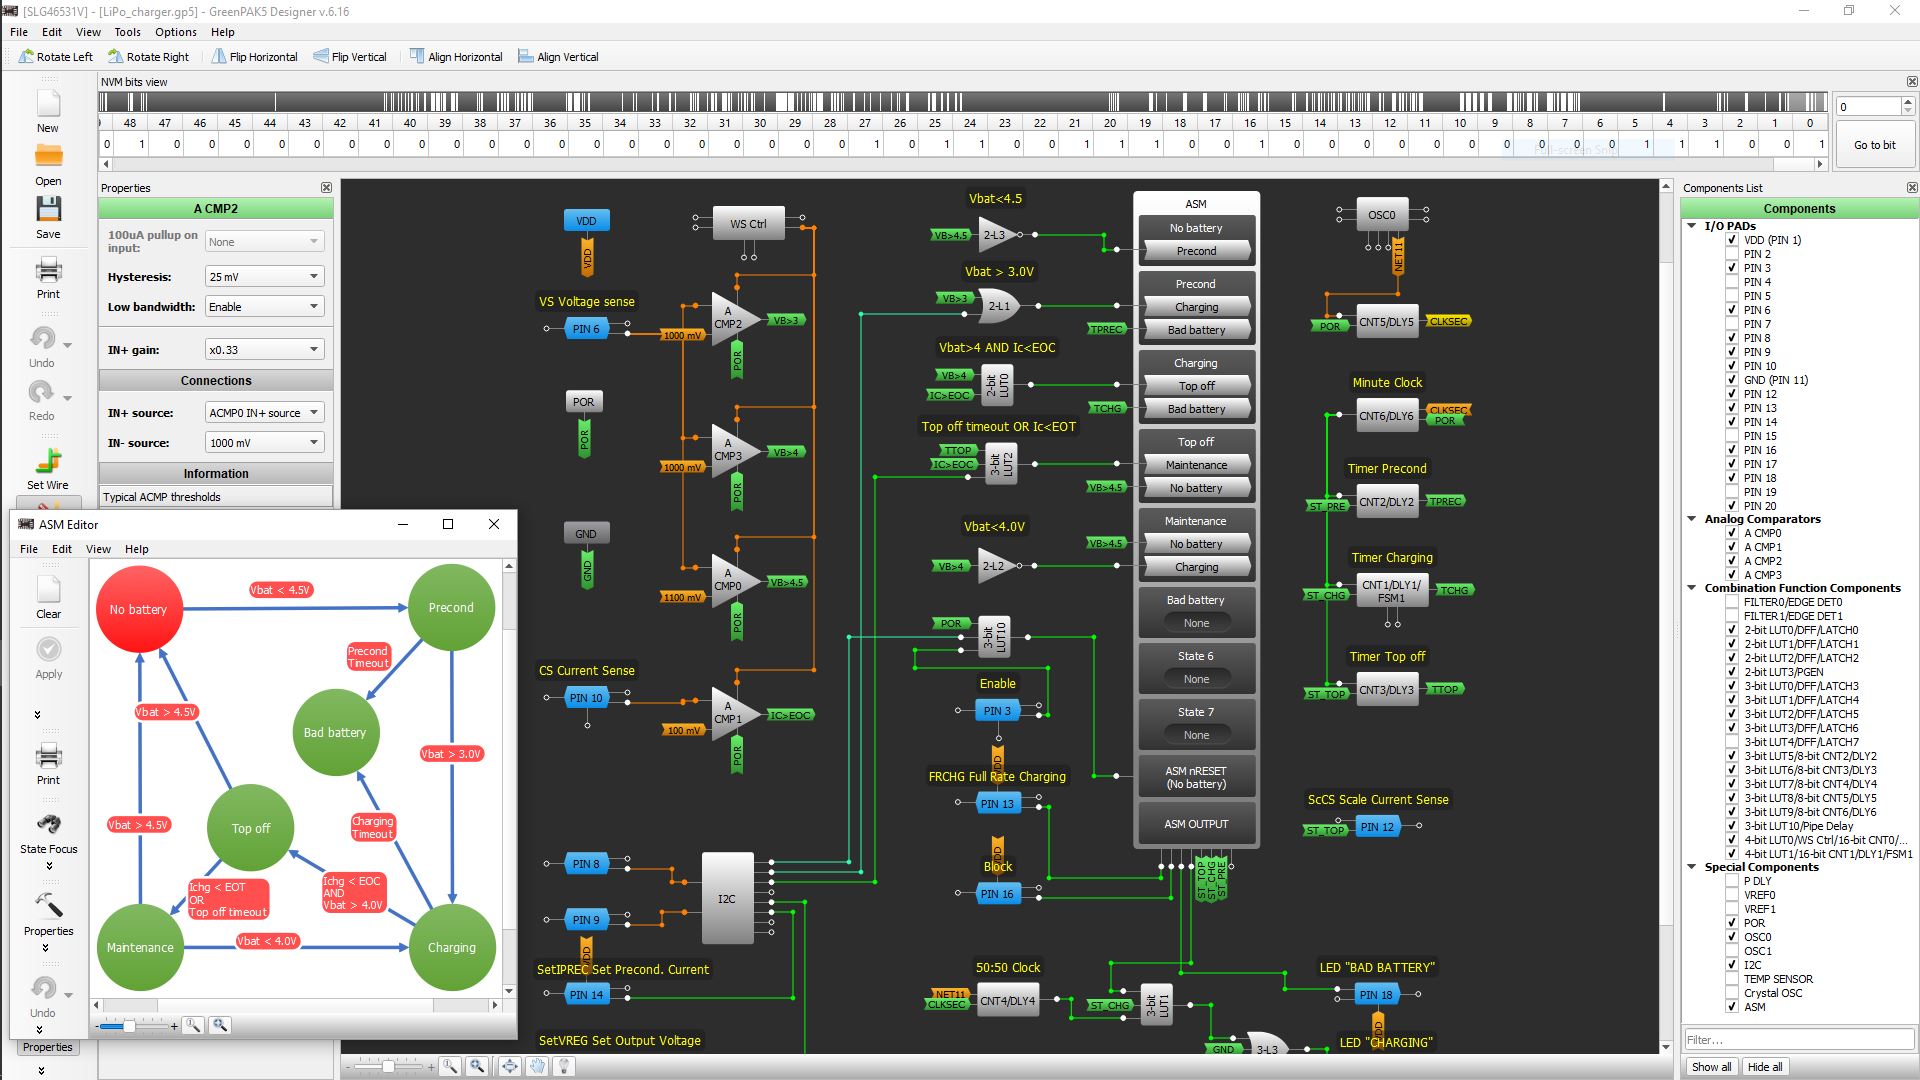This screenshot has width=1920, height=1080.
Task: Click State Focus in ASM Editor
Action: point(48,825)
